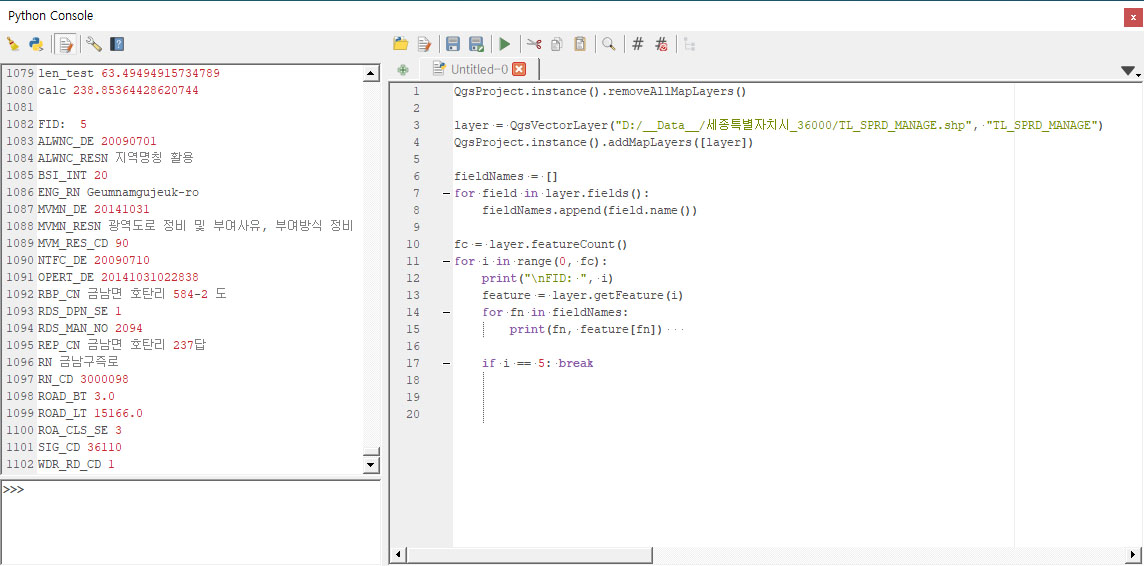Click output line len_test 63.49494915734789
Viewport: 1144px width, 566px height.
coord(129,74)
